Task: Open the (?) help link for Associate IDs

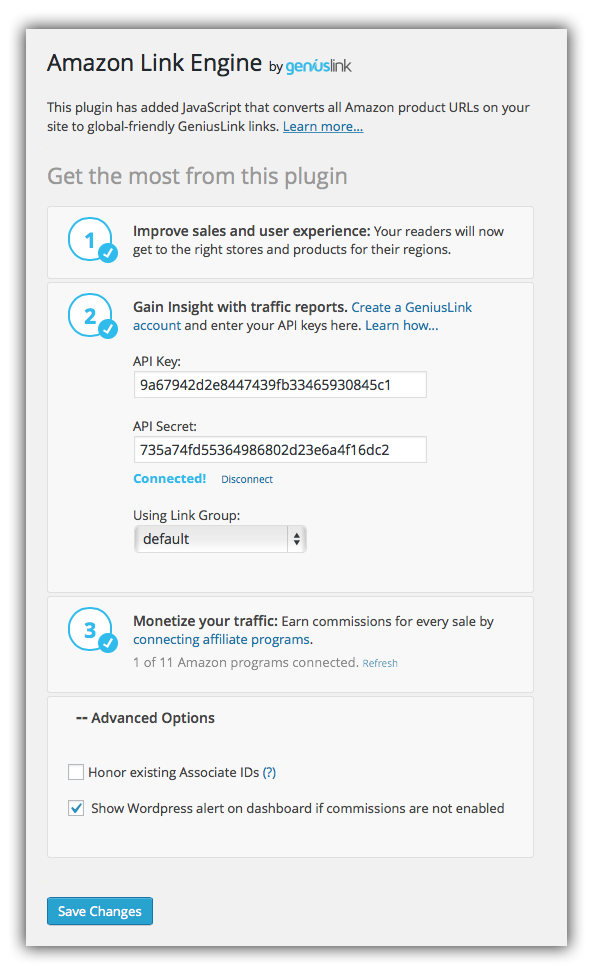Action: tap(269, 773)
